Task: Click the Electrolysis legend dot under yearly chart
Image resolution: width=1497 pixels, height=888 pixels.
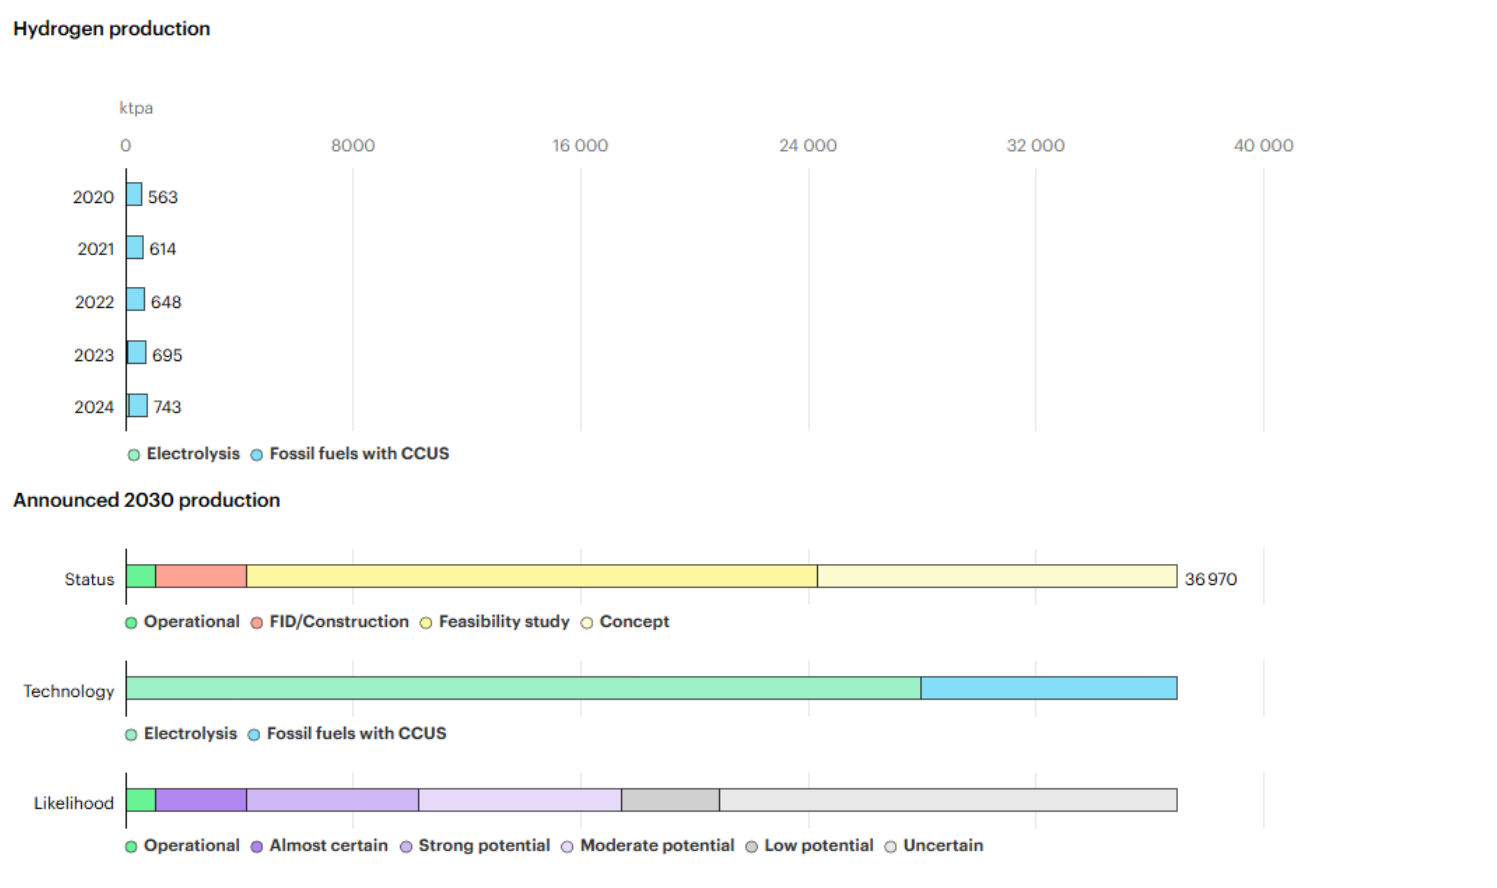Action: coord(133,455)
